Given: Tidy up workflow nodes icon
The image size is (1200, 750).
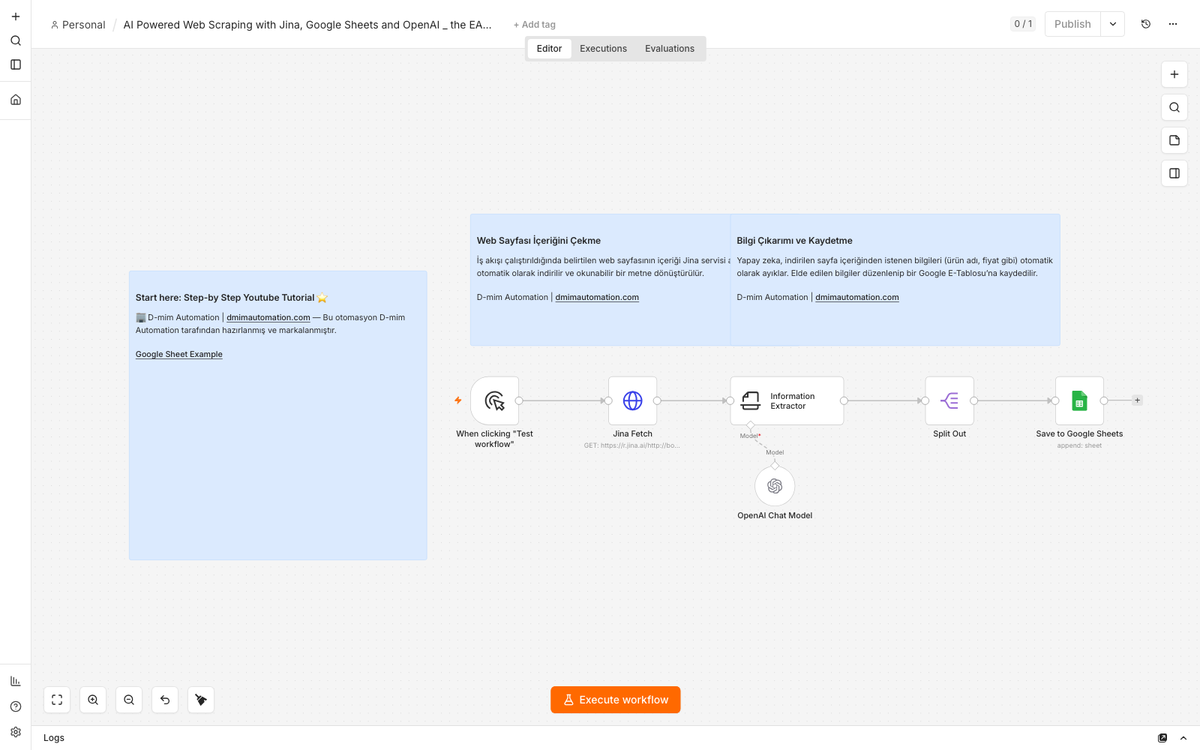Looking at the screenshot, I should tap(201, 700).
